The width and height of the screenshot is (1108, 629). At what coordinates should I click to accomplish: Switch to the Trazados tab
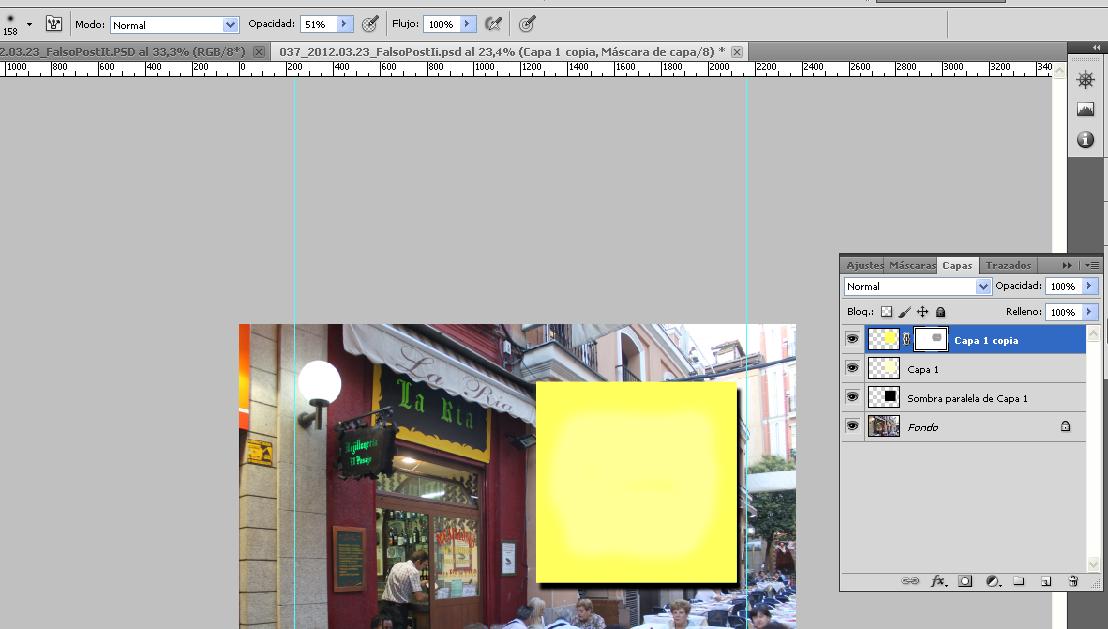[x=1007, y=265]
